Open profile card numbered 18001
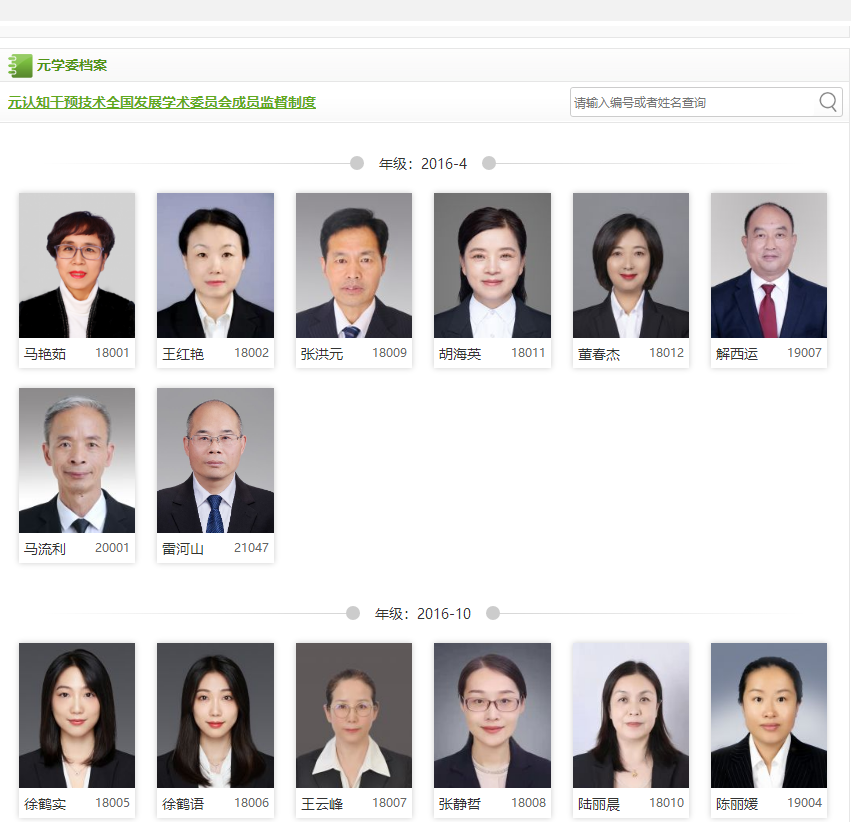 pos(77,280)
